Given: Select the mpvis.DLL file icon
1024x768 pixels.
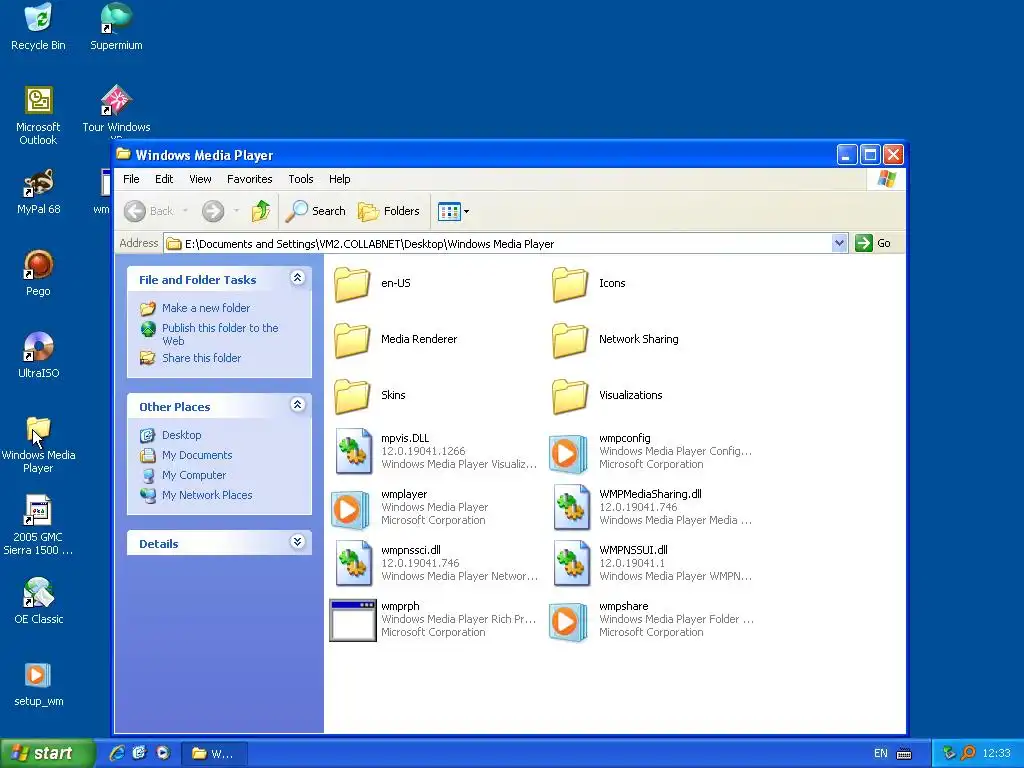Looking at the screenshot, I should tap(353, 451).
